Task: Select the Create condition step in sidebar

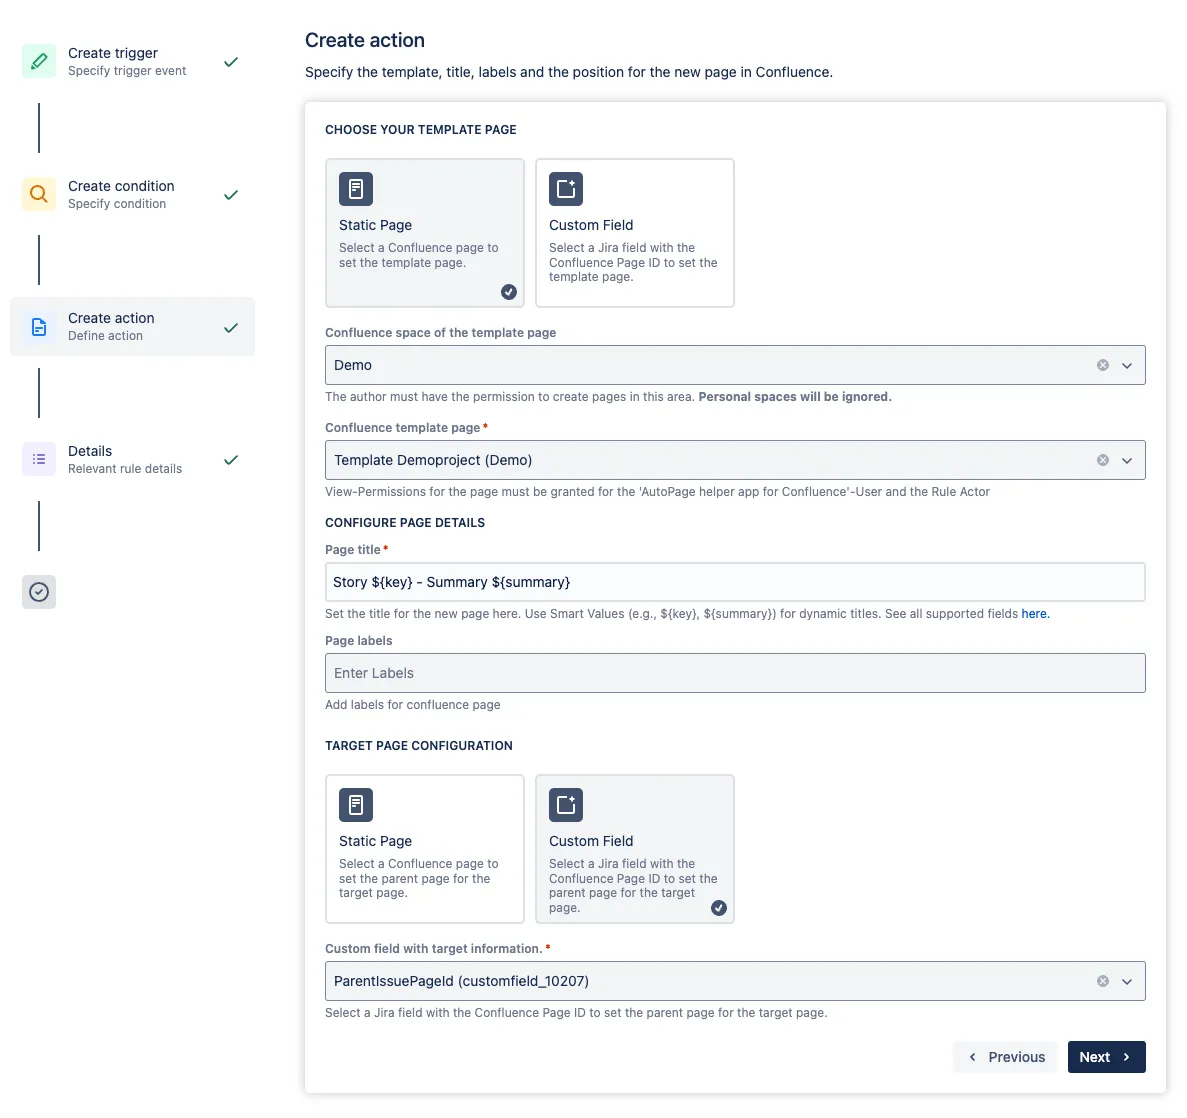Action: tap(120, 194)
